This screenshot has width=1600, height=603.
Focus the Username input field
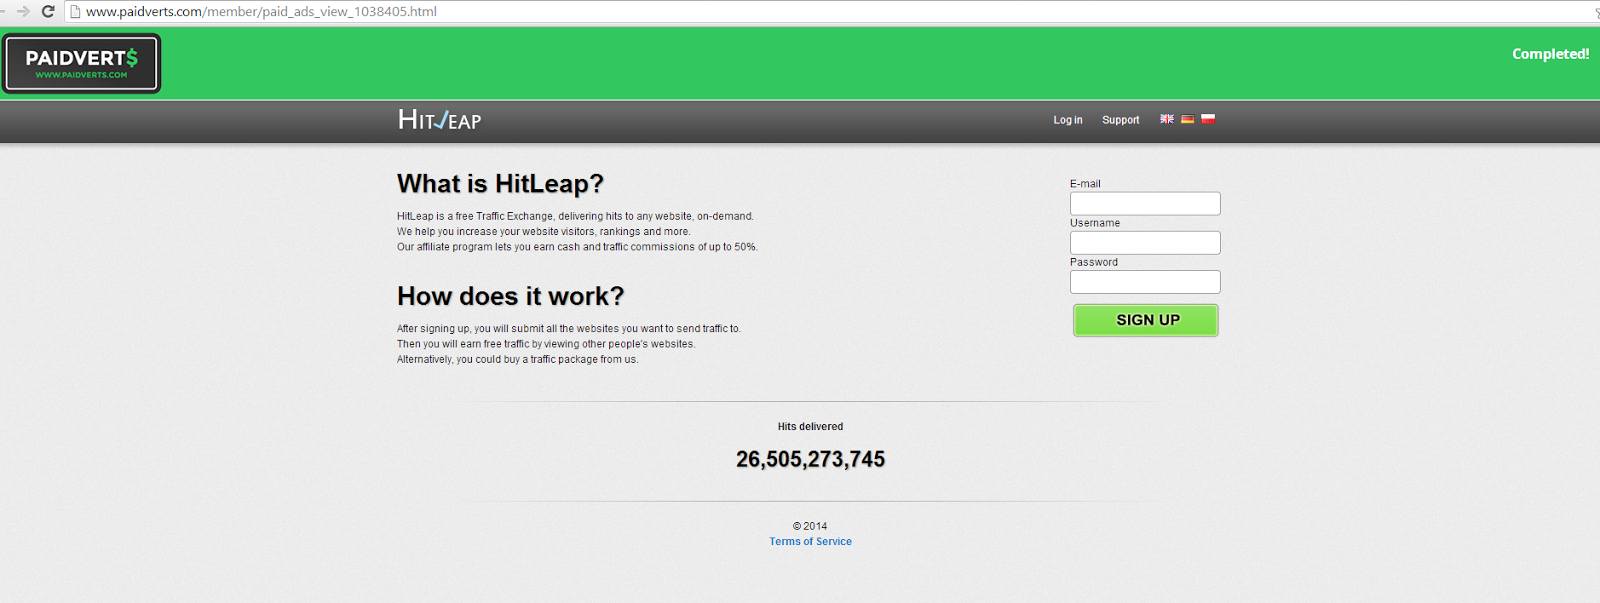click(x=1145, y=243)
